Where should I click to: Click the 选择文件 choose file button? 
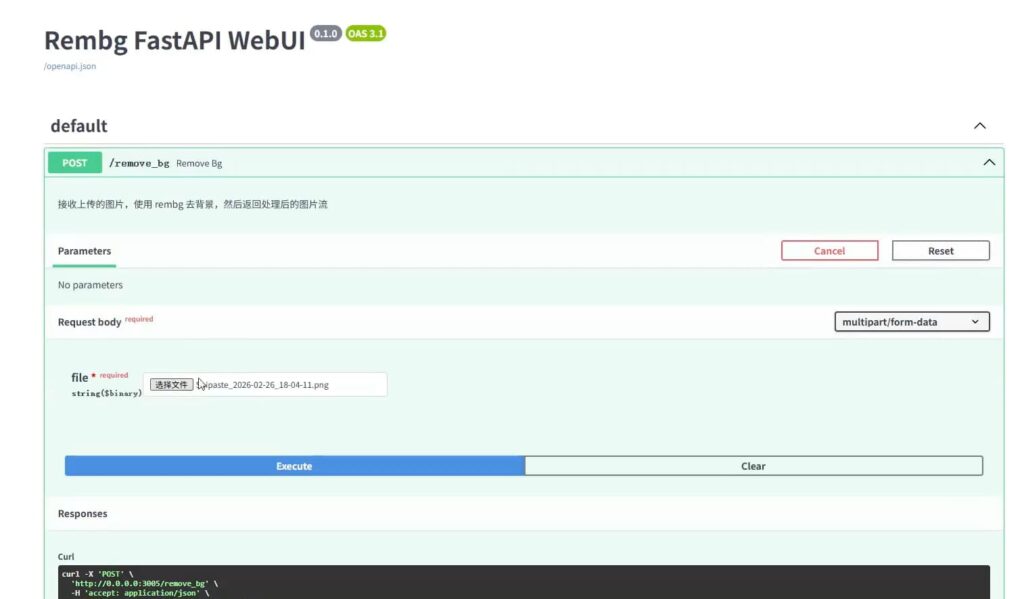[x=170, y=384]
